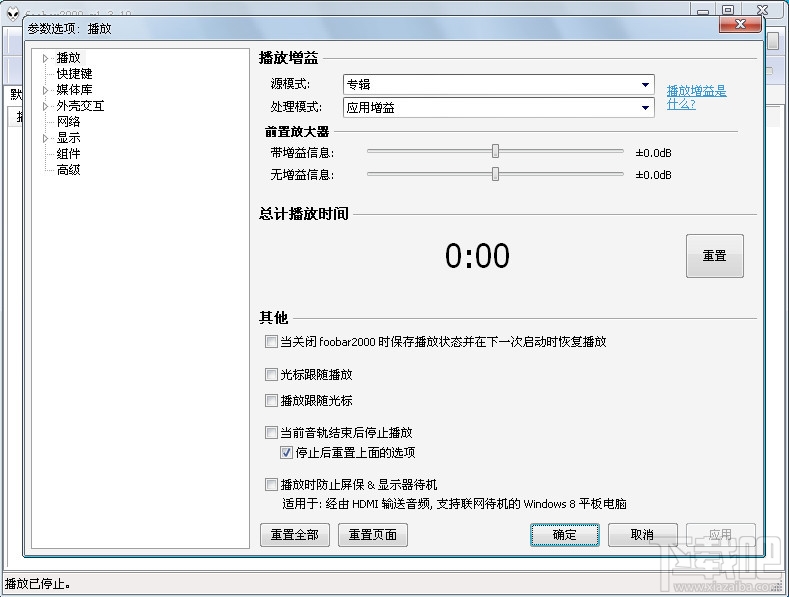Viewport: 789px width, 597px height.
Task: Click the 重置全部 button
Action: [x=295, y=535]
